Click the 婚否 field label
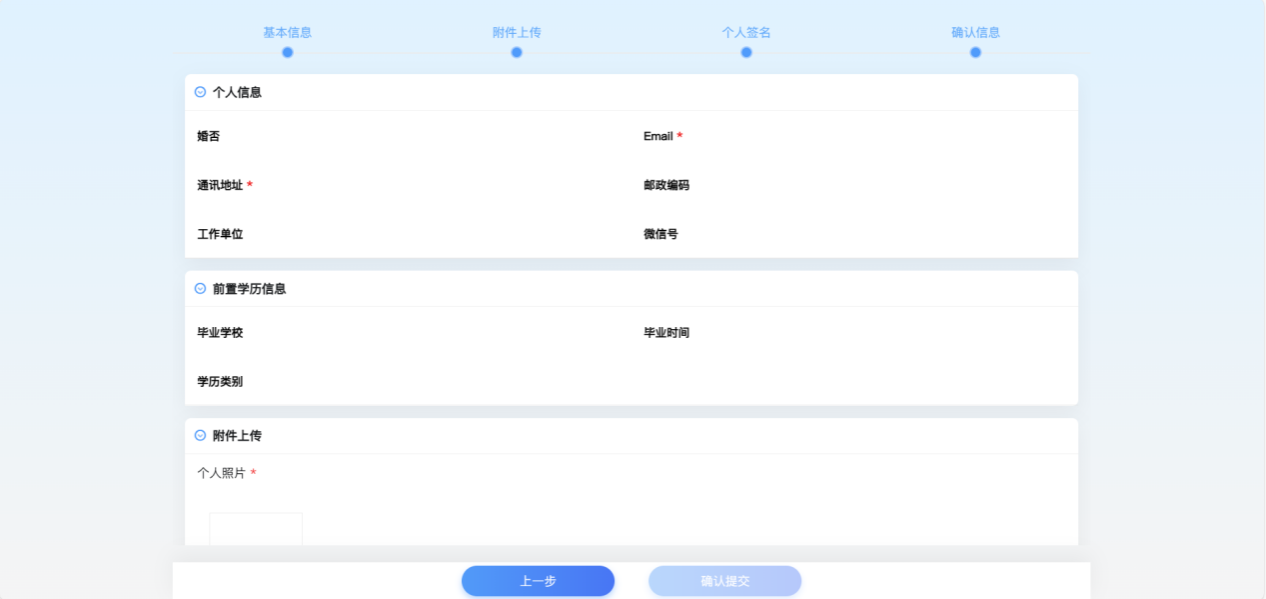 pyautogui.click(x=208, y=136)
